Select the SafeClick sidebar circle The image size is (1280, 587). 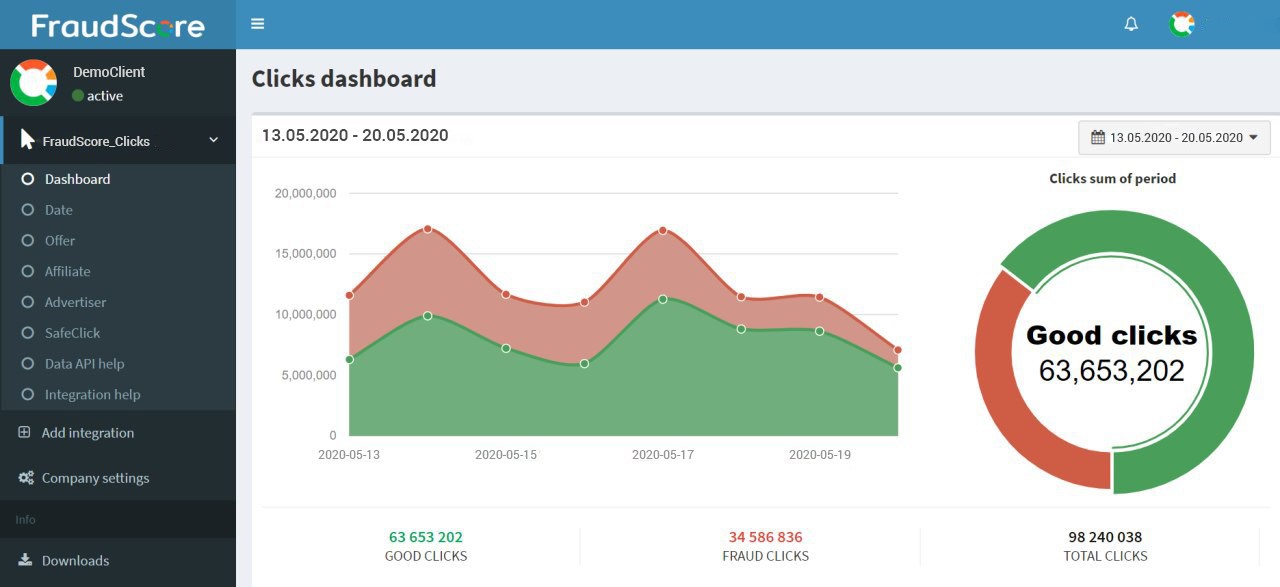pos(28,333)
